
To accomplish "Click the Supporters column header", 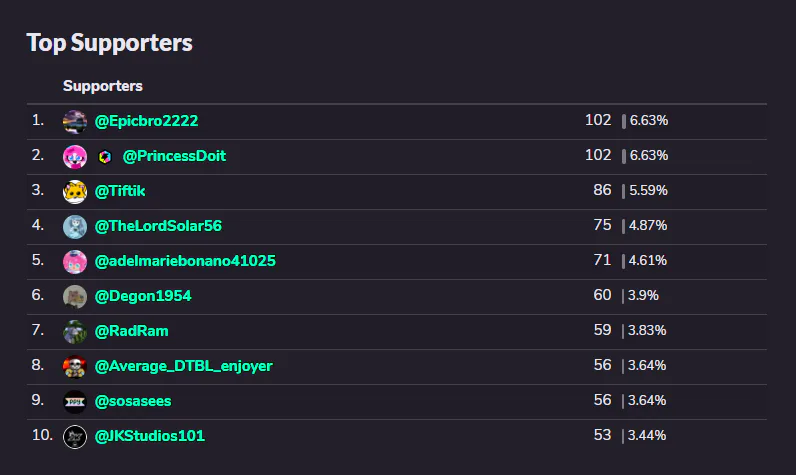I will pyautogui.click(x=103, y=86).
